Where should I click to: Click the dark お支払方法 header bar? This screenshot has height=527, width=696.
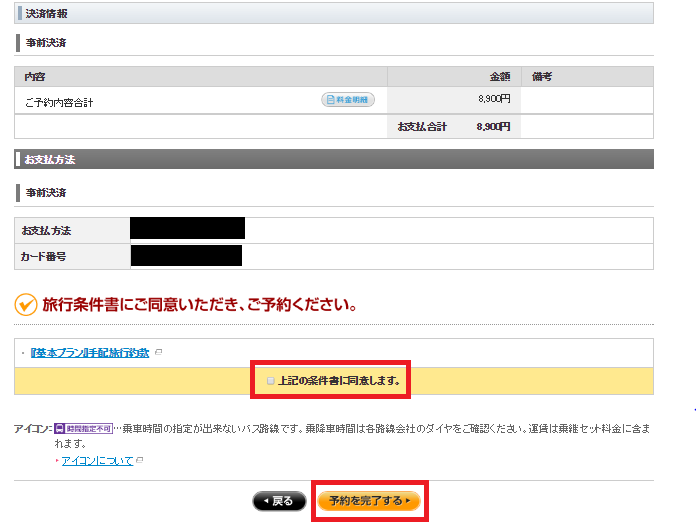click(x=334, y=159)
